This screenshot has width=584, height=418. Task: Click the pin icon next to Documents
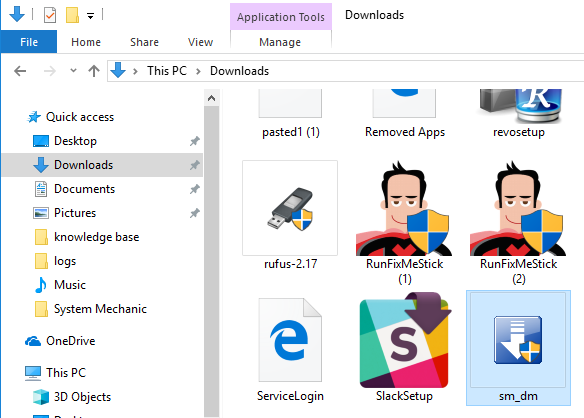[x=194, y=189]
